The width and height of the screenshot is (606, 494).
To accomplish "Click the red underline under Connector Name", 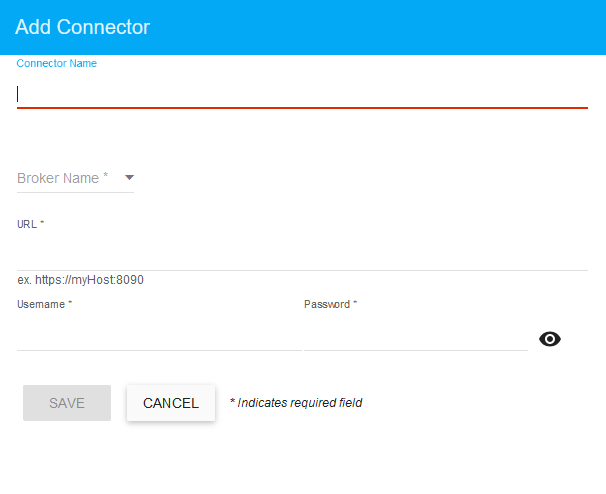I will (x=300, y=107).
